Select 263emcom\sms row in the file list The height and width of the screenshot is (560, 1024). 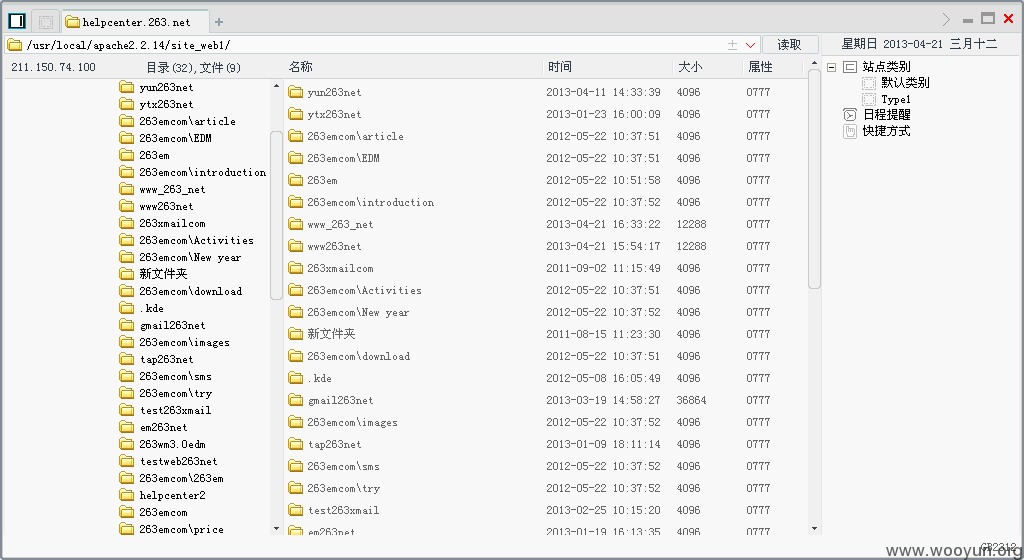coord(546,466)
